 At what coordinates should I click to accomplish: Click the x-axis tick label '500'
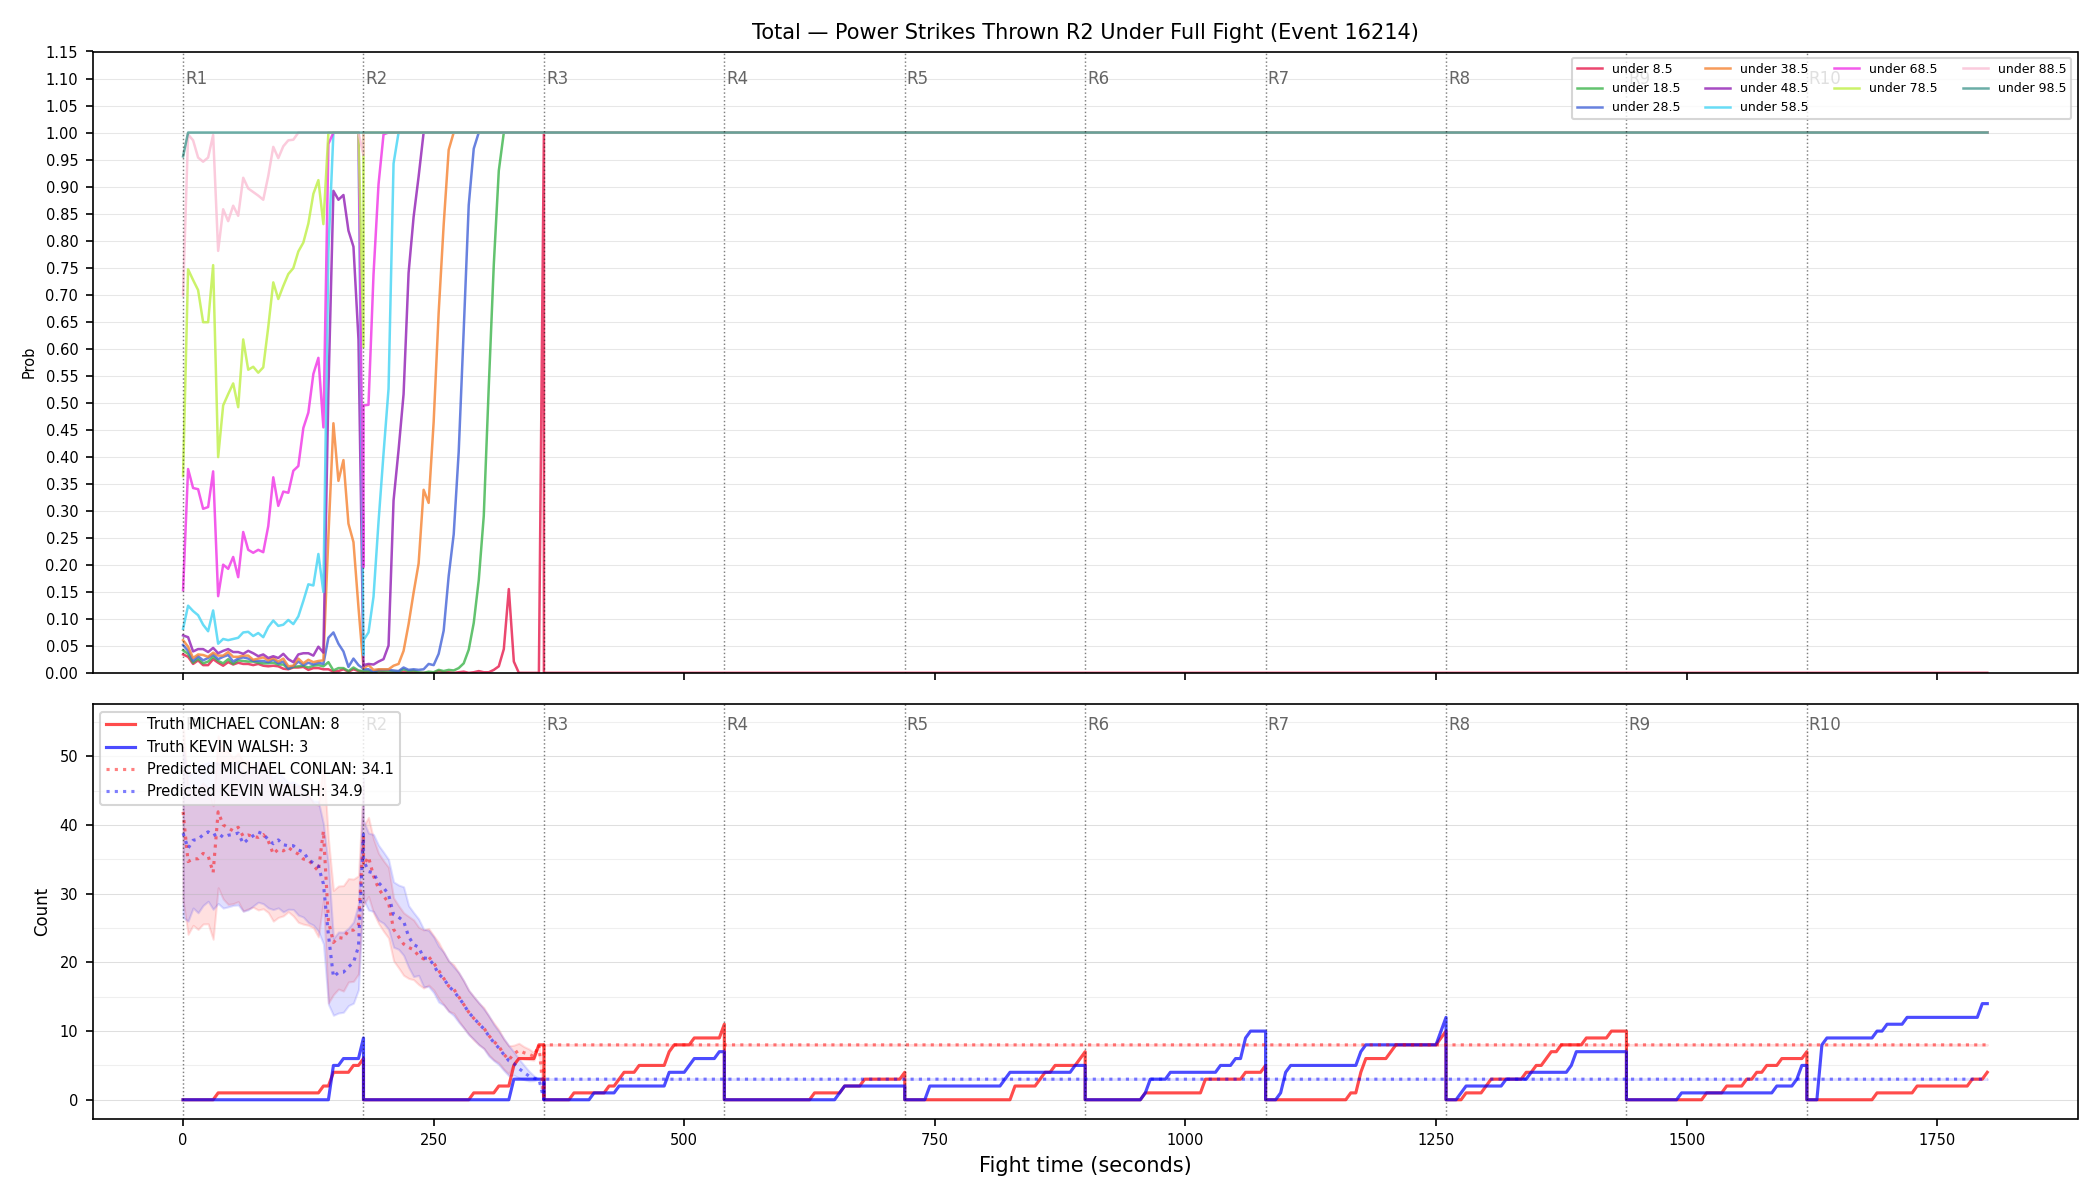(x=684, y=1139)
